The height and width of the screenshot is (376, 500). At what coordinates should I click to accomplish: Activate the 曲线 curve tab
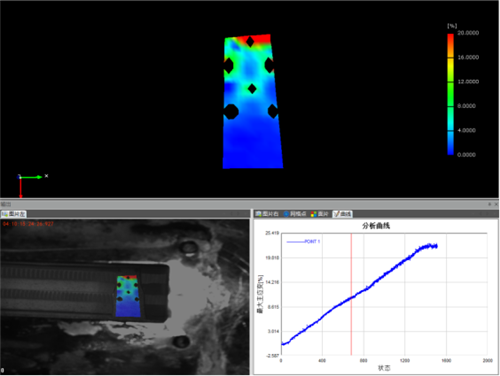tap(343, 214)
